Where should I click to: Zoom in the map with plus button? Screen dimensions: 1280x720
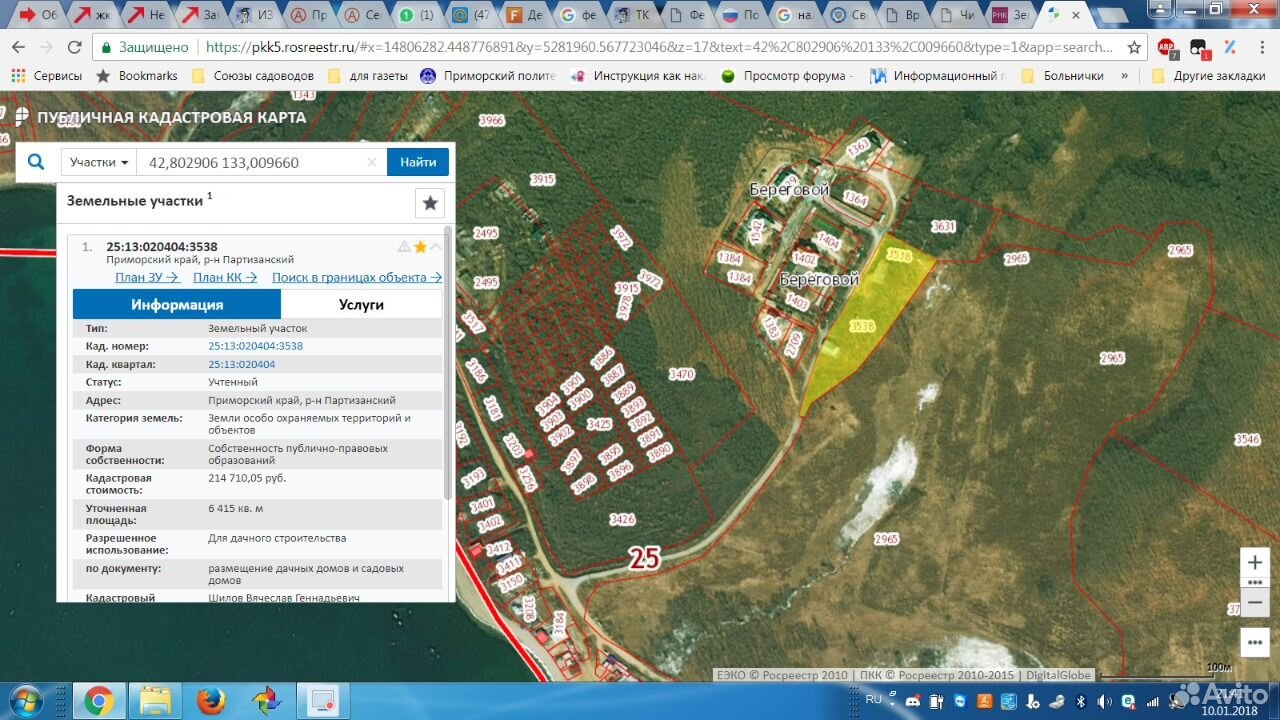[x=1255, y=563]
